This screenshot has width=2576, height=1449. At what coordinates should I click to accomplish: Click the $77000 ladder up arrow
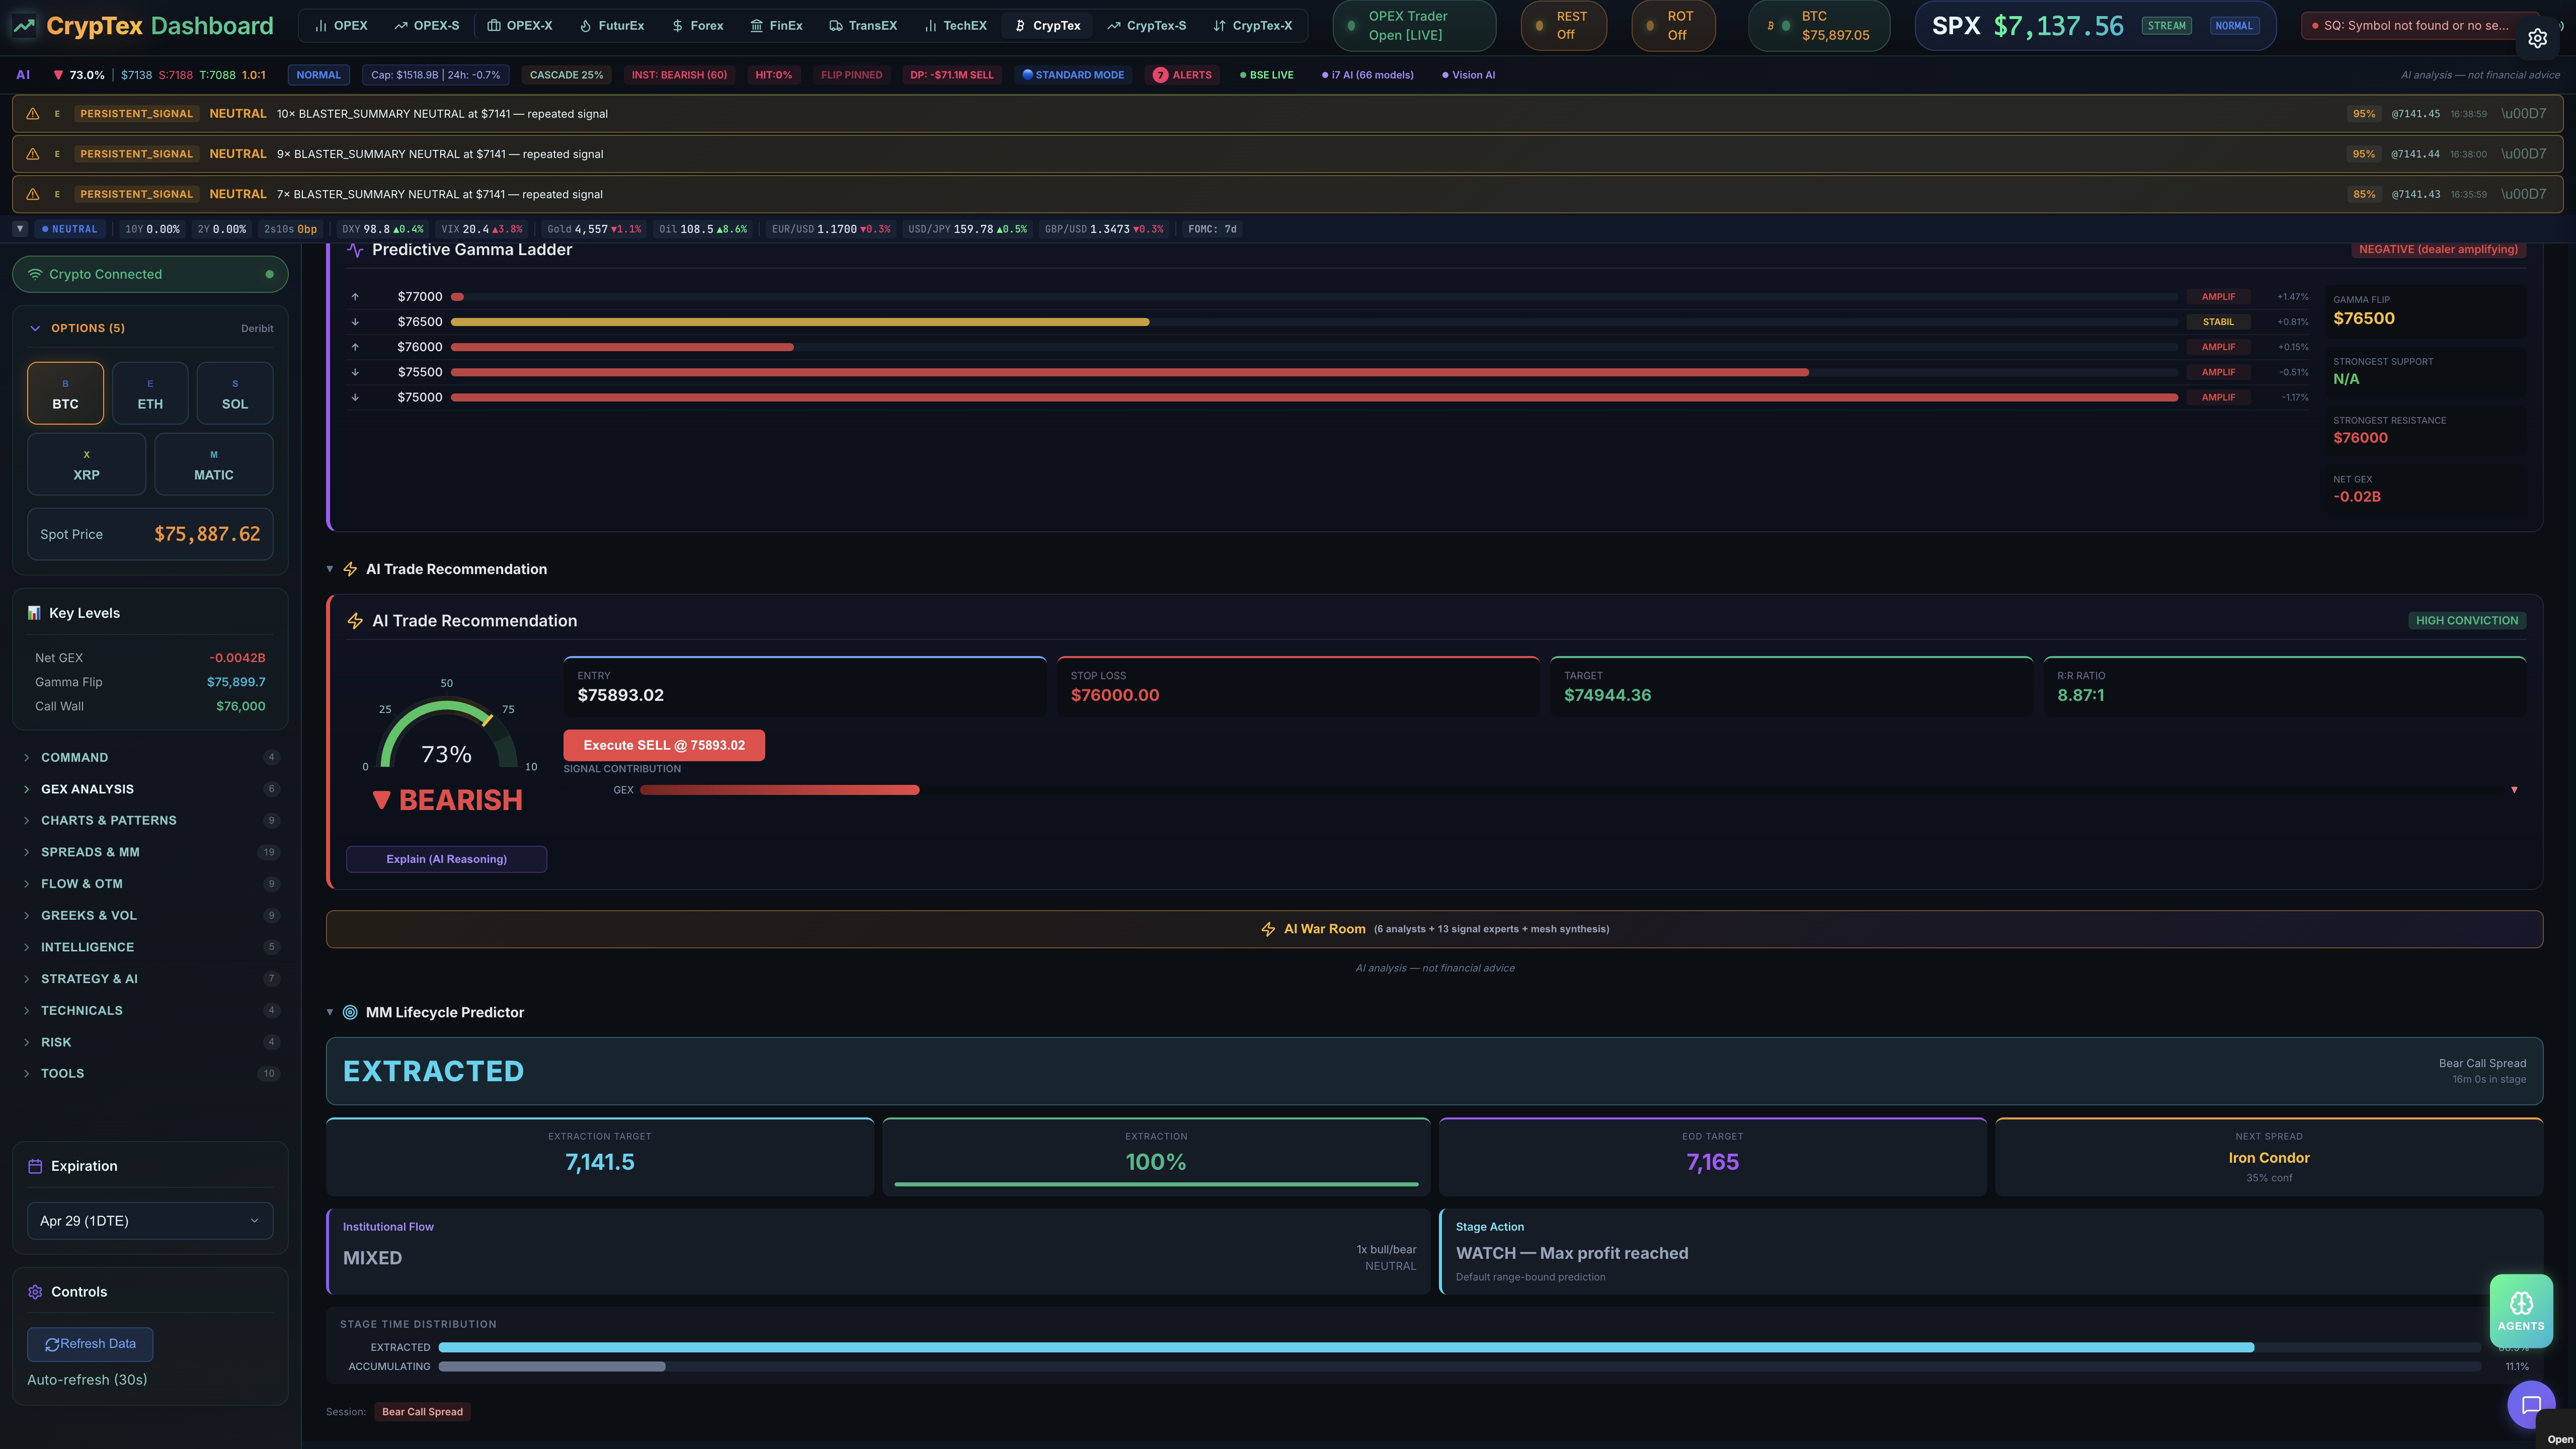click(355, 297)
